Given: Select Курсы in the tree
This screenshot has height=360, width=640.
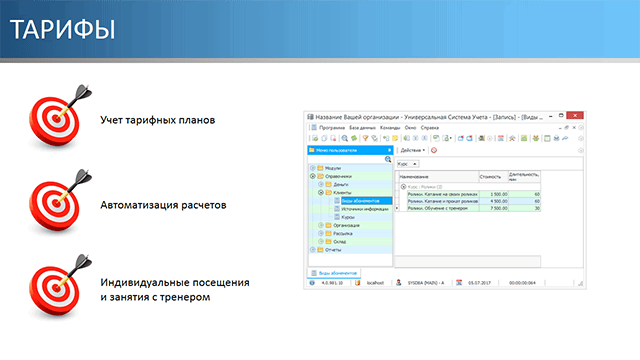Looking at the screenshot, I should point(348,217).
